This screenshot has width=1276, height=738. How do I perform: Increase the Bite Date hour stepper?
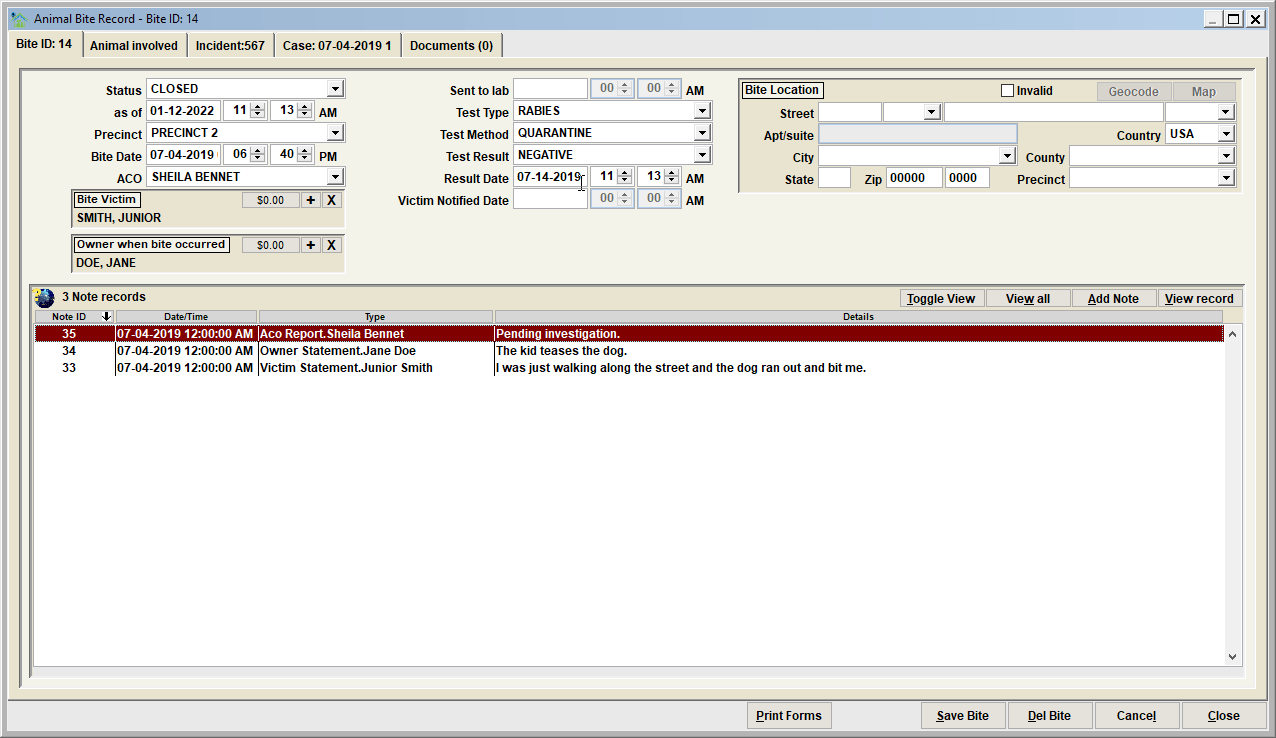[257, 151]
